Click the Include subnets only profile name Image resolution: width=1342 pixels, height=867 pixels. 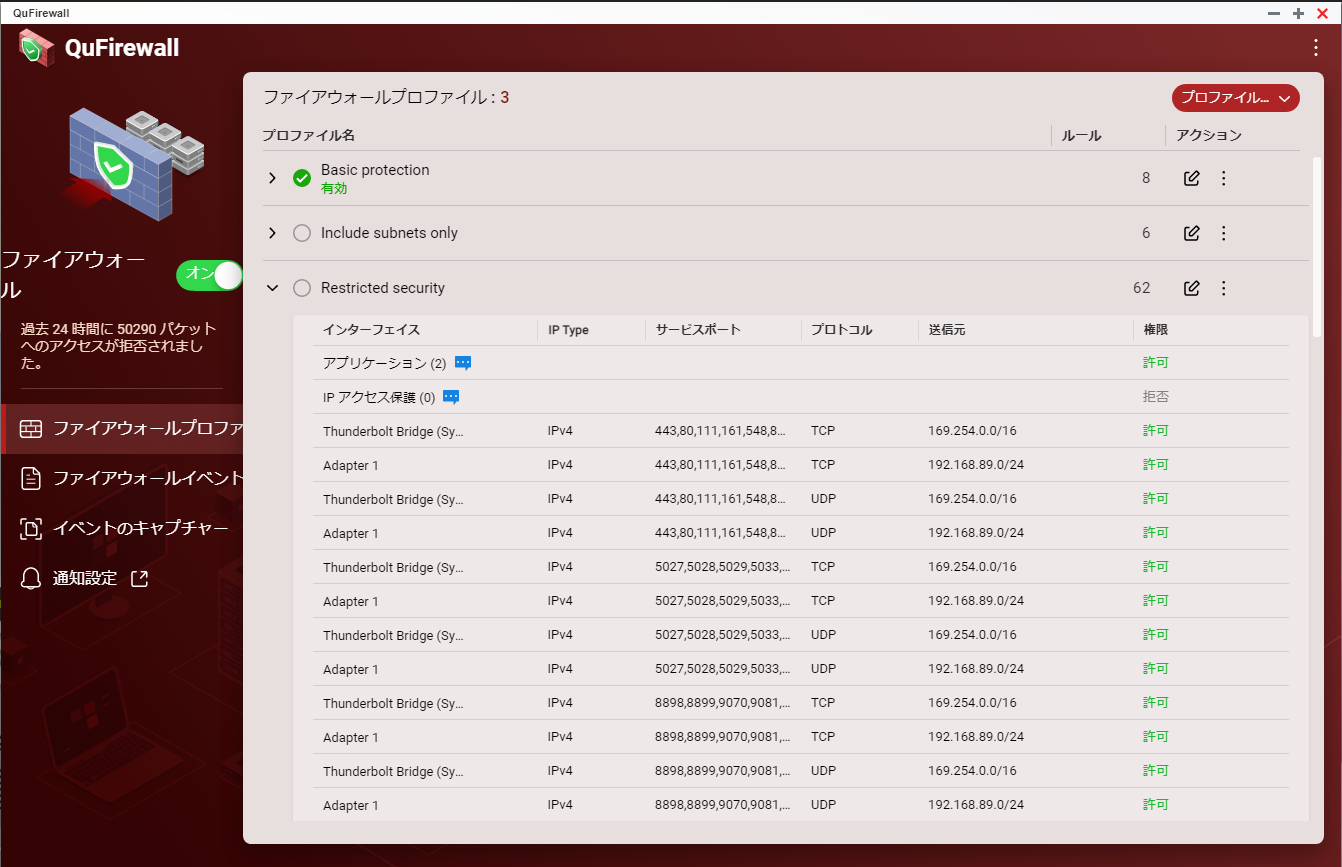[389, 233]
